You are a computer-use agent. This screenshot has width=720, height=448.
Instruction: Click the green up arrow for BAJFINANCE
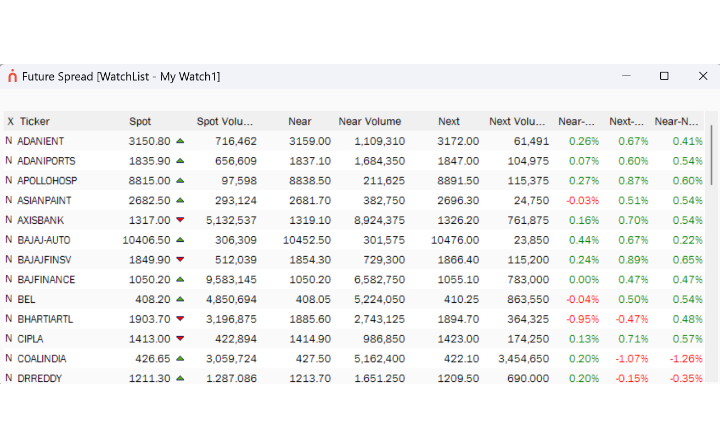(x=180, y=279)
